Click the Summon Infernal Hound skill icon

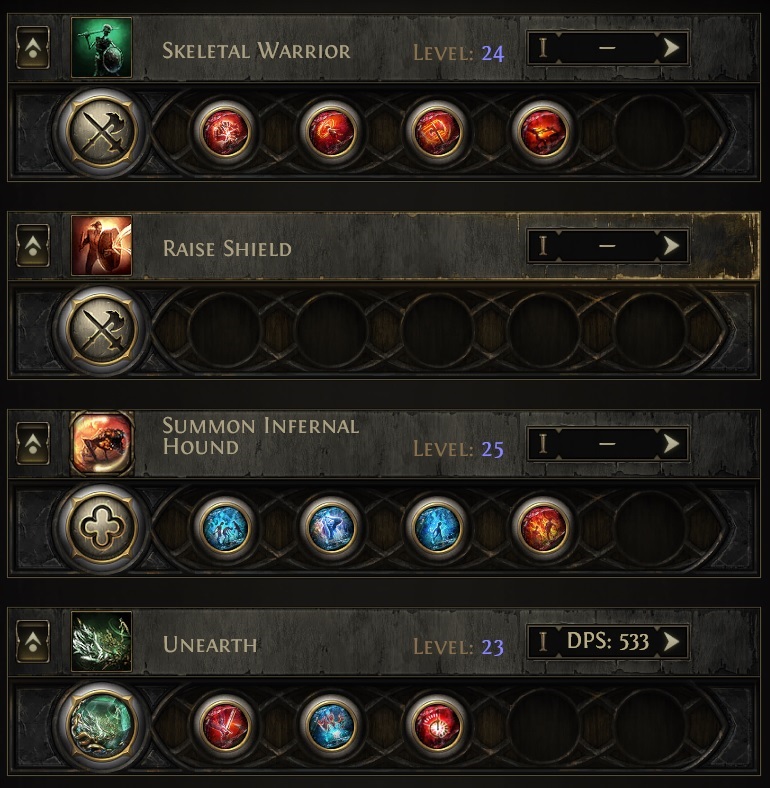(x=102, y=443)
